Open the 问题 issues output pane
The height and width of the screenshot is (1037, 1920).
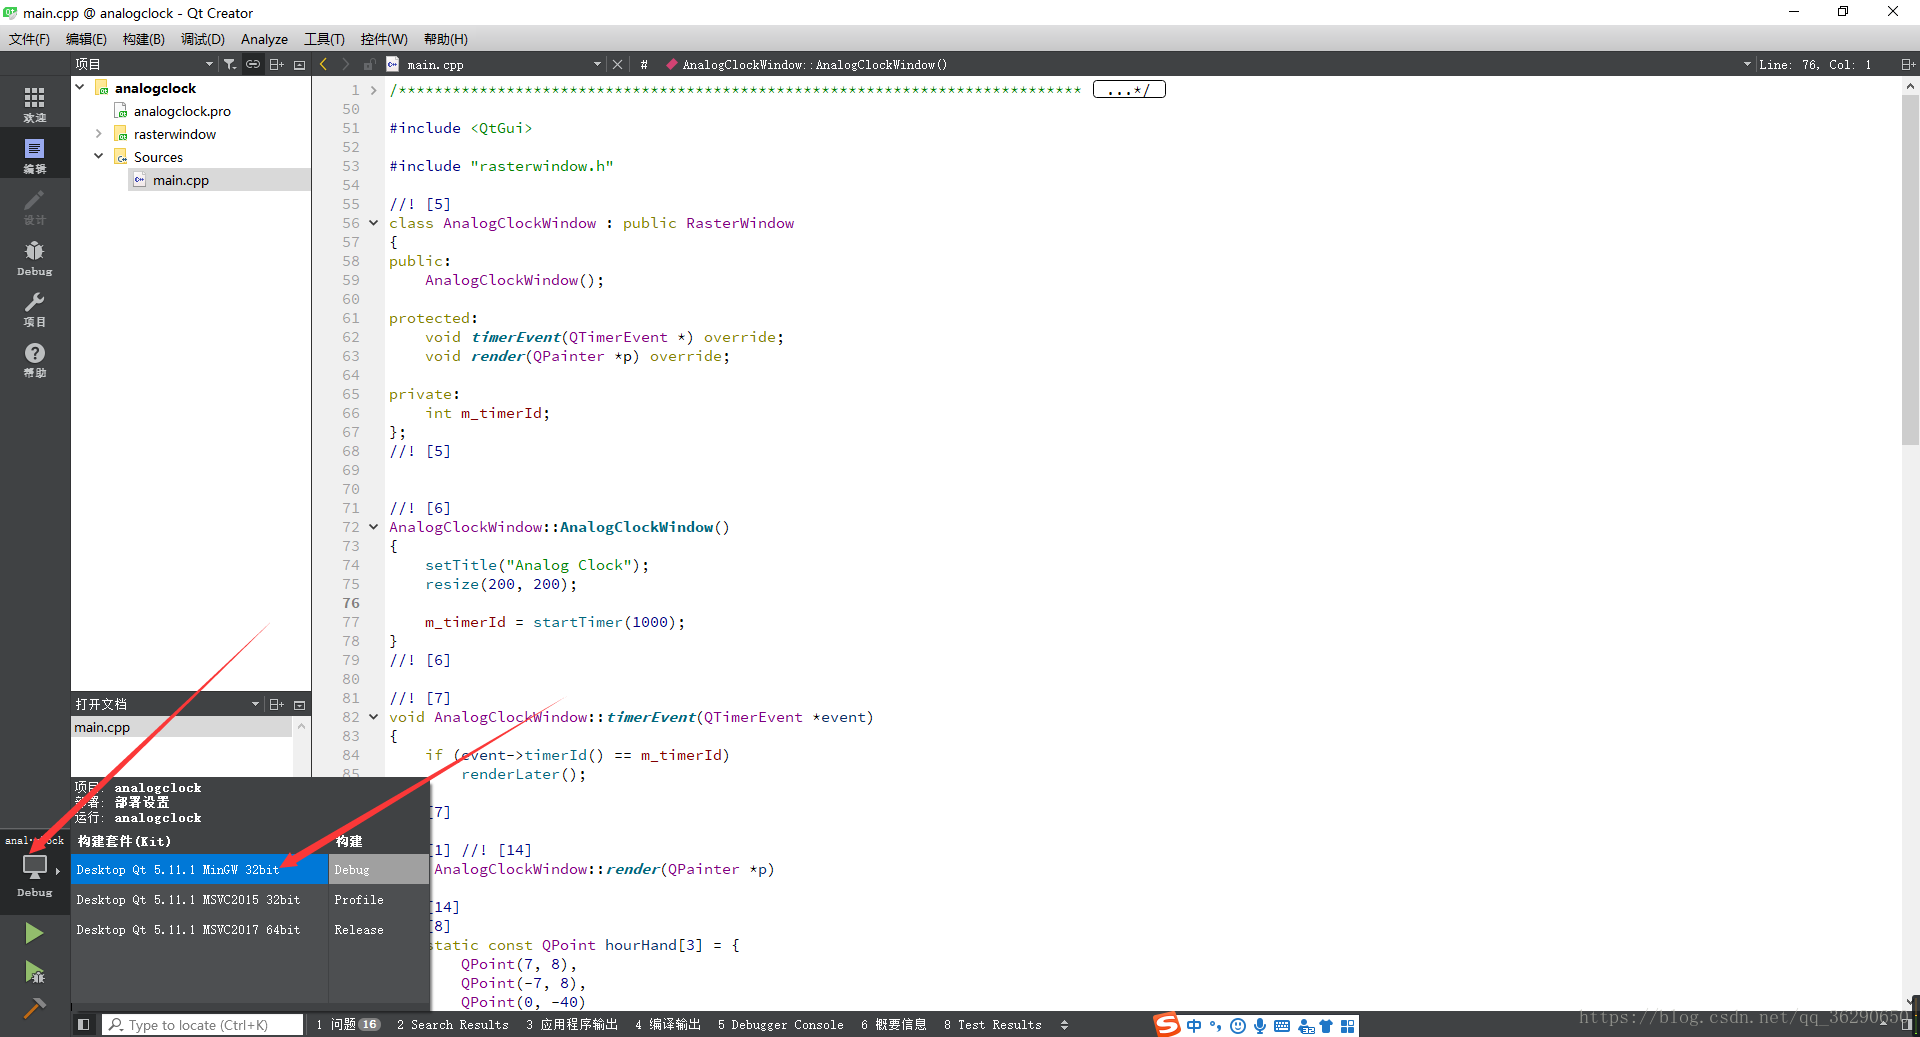347,1024
